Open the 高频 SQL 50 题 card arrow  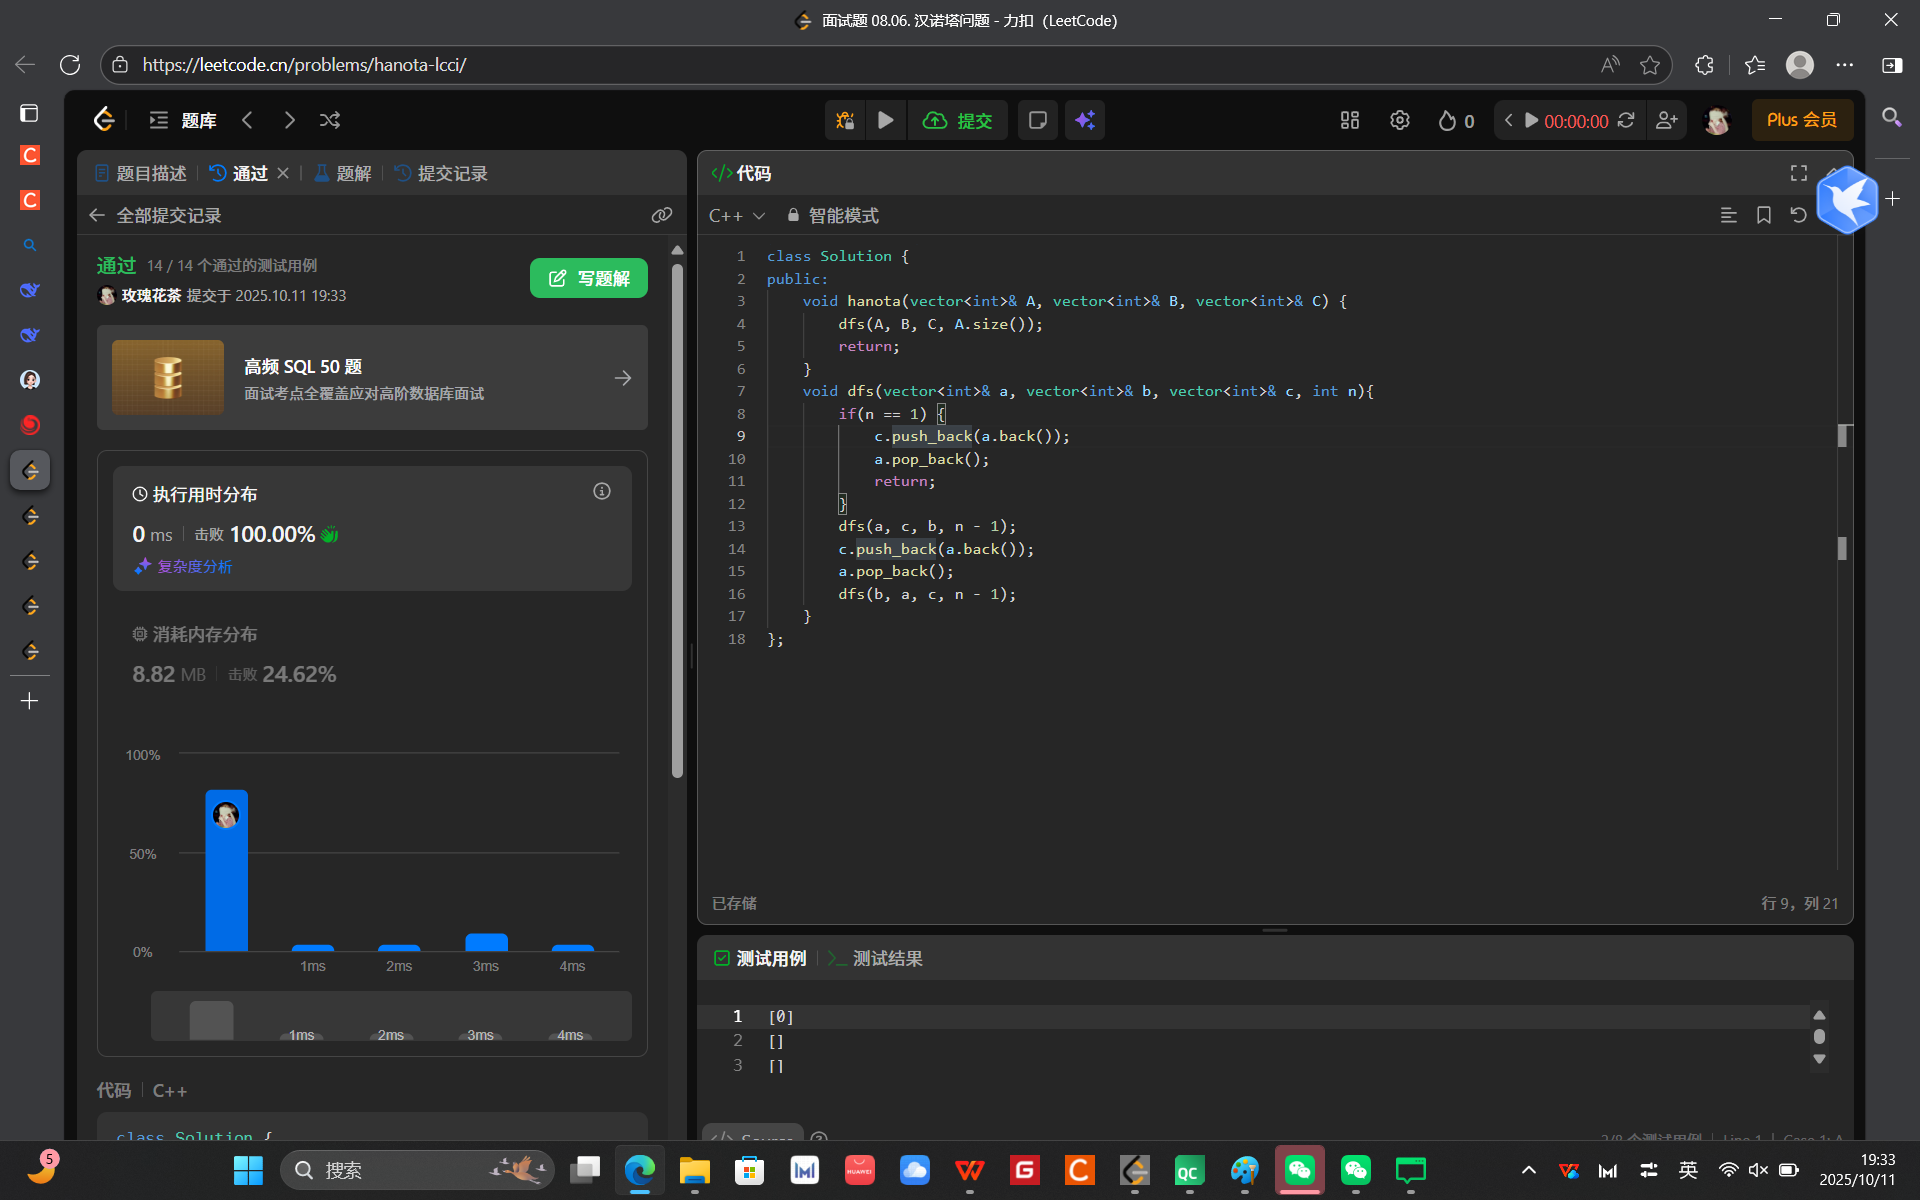pyautogui.click(x=622, y=378)
